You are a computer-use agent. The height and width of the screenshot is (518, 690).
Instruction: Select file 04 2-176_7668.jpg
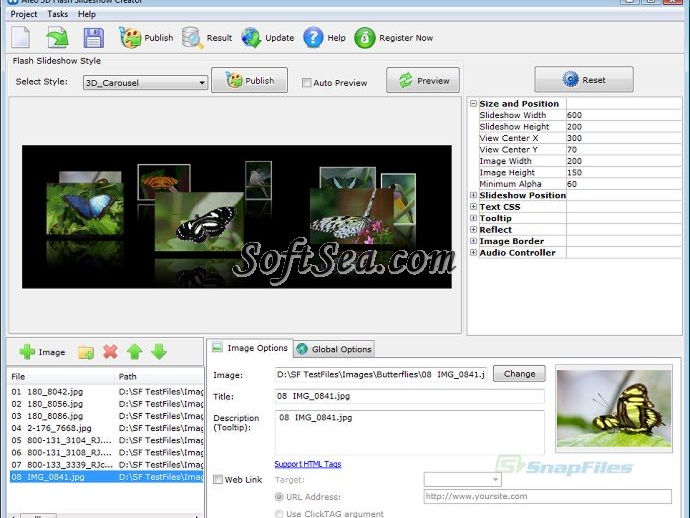coord(107,428)
